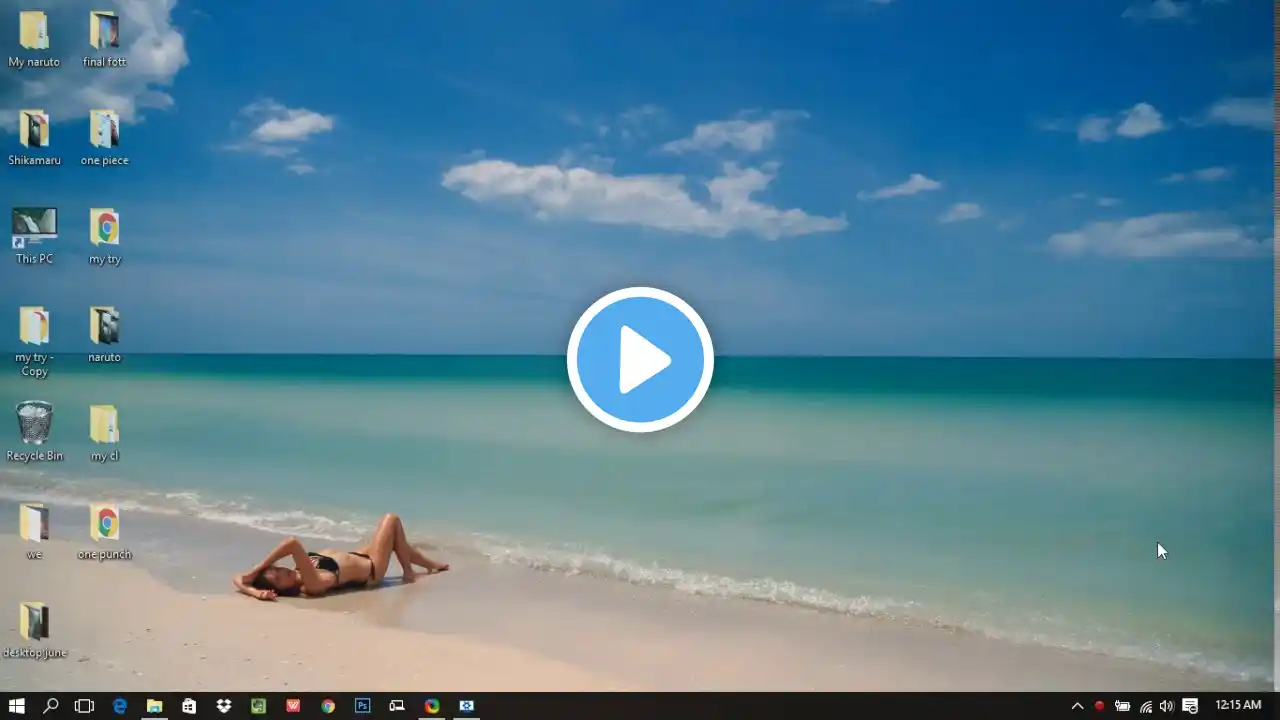Viewport: 1280px width, 720px height.
Task: Launch Microsoft Edge from the taskbar
Action: point(120,706)
